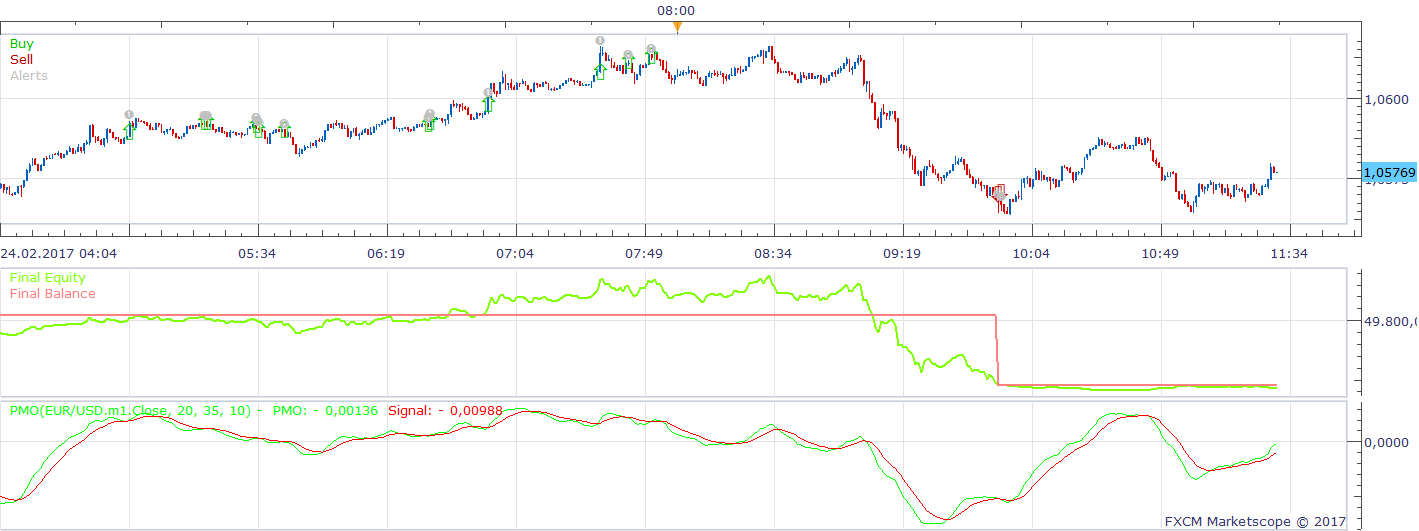Select the green buy arrow on the 04:04 gridline

click(x=128, y=131)
